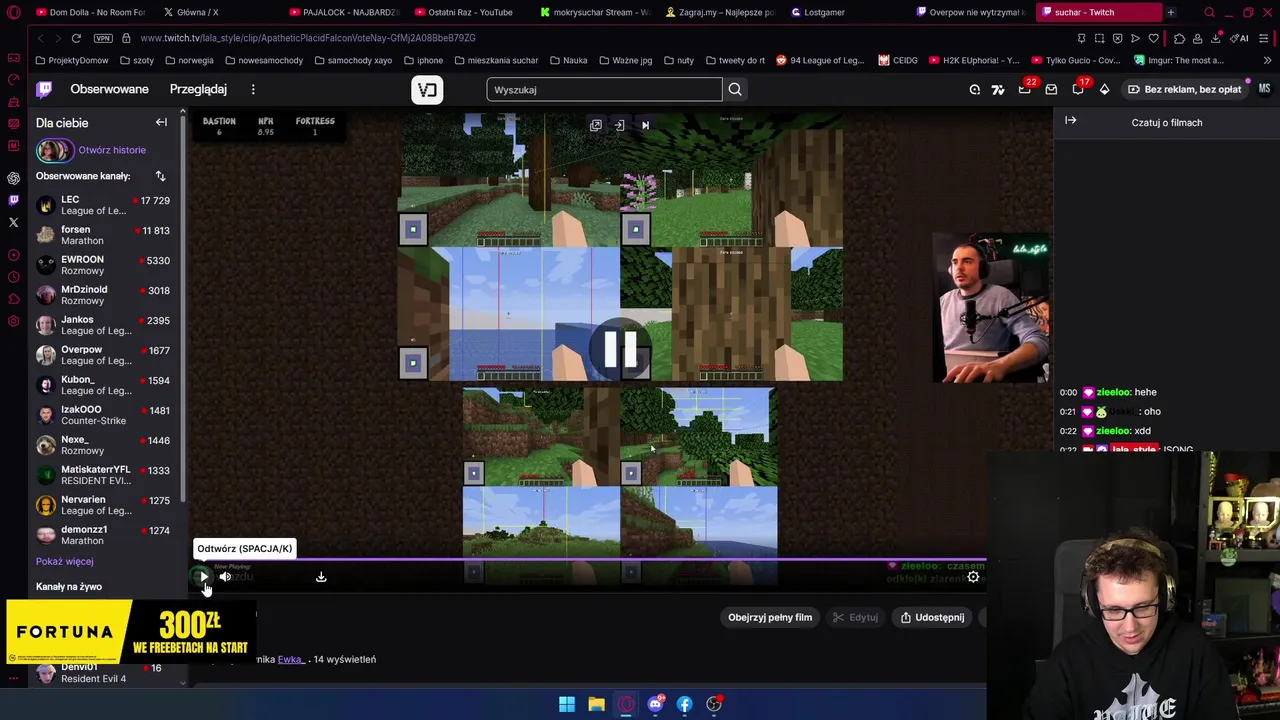This screenshot has height=720, width=1280.
Task: Open the ProjektyDomow bookmark folder
Action: (x=71, y=60)
